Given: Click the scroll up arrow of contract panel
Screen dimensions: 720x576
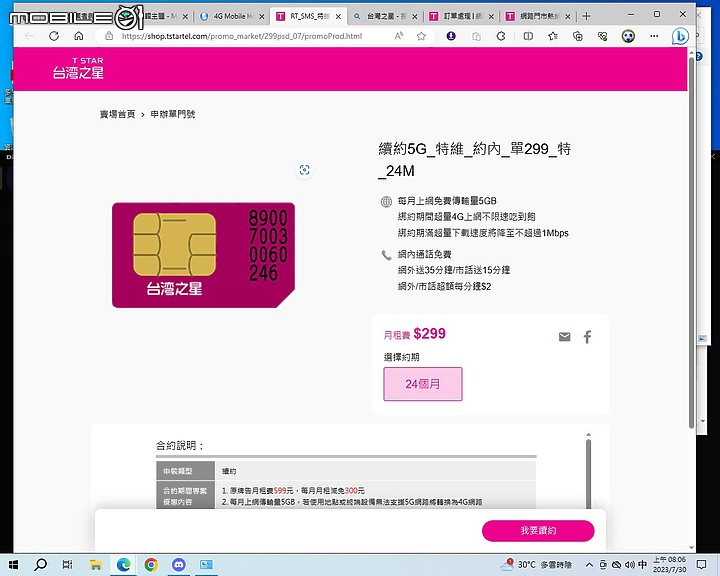Looking at the screenshot, I should 588,435.
